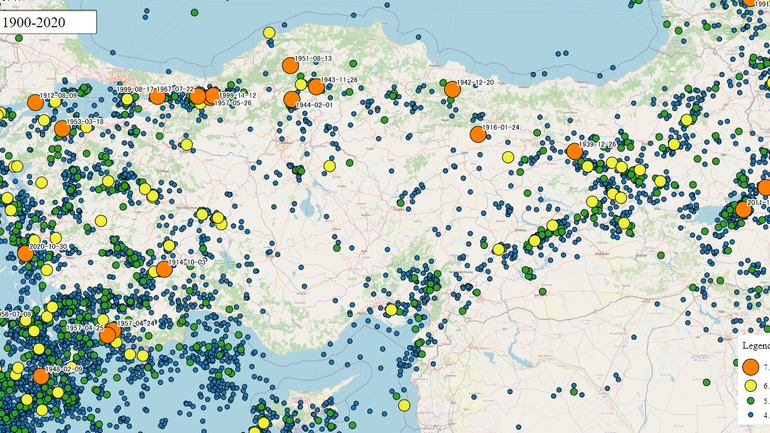Click the yellow marker right of the 1953-03-18 marker
Image resolution: width=770 pixels, height=433 pixels.
click(86, 128)
